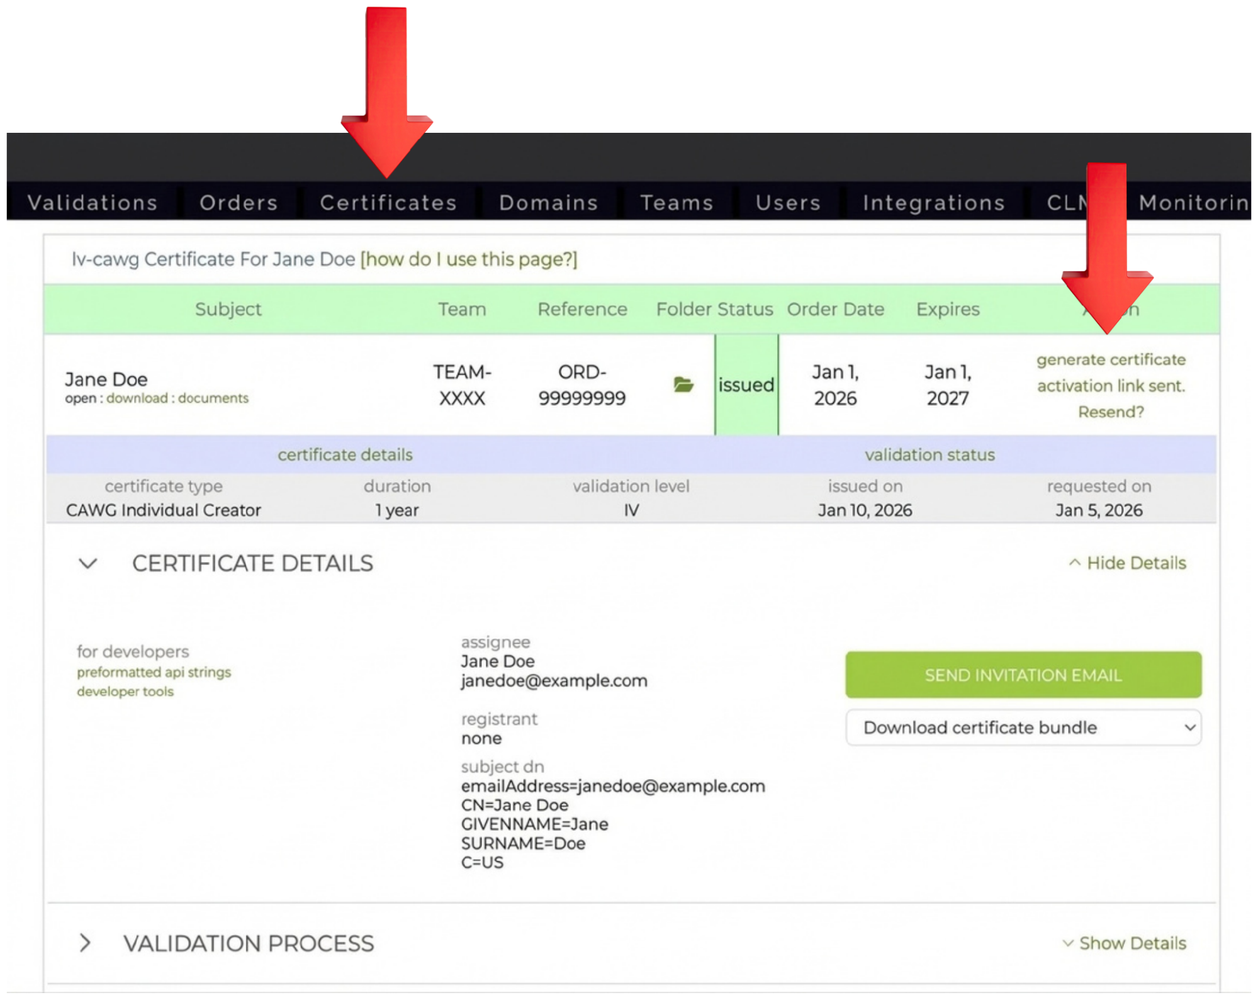Collapse the CERTIFICATE DETAILS chevron

click(88, 564)
